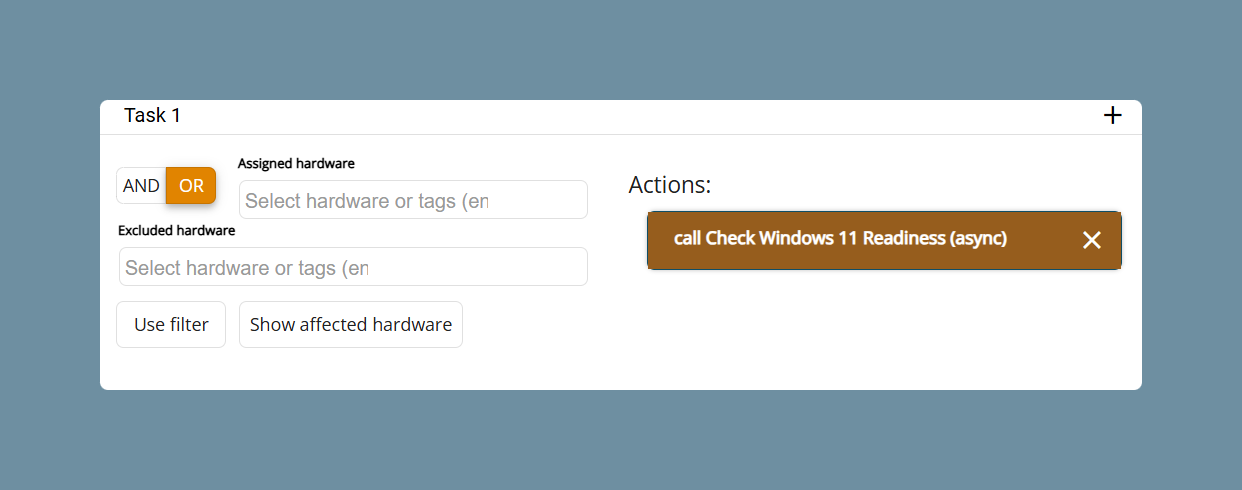
Task: Click Show affected hardware button
Action: [351, 325]
